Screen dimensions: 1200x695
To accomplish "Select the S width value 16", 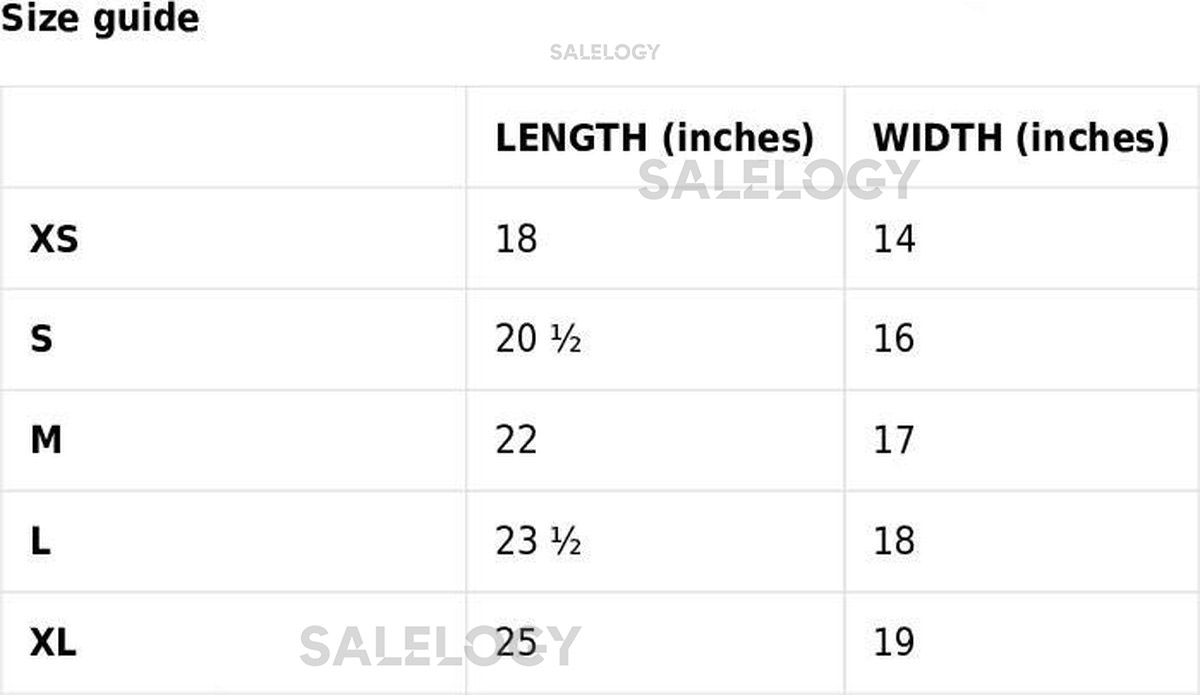I will tap(894, 340).
